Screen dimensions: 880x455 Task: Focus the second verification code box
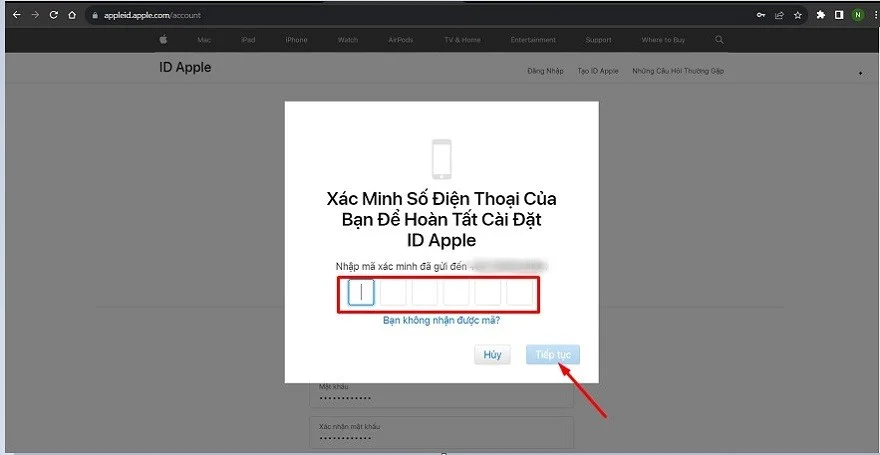tap(393, 292)
